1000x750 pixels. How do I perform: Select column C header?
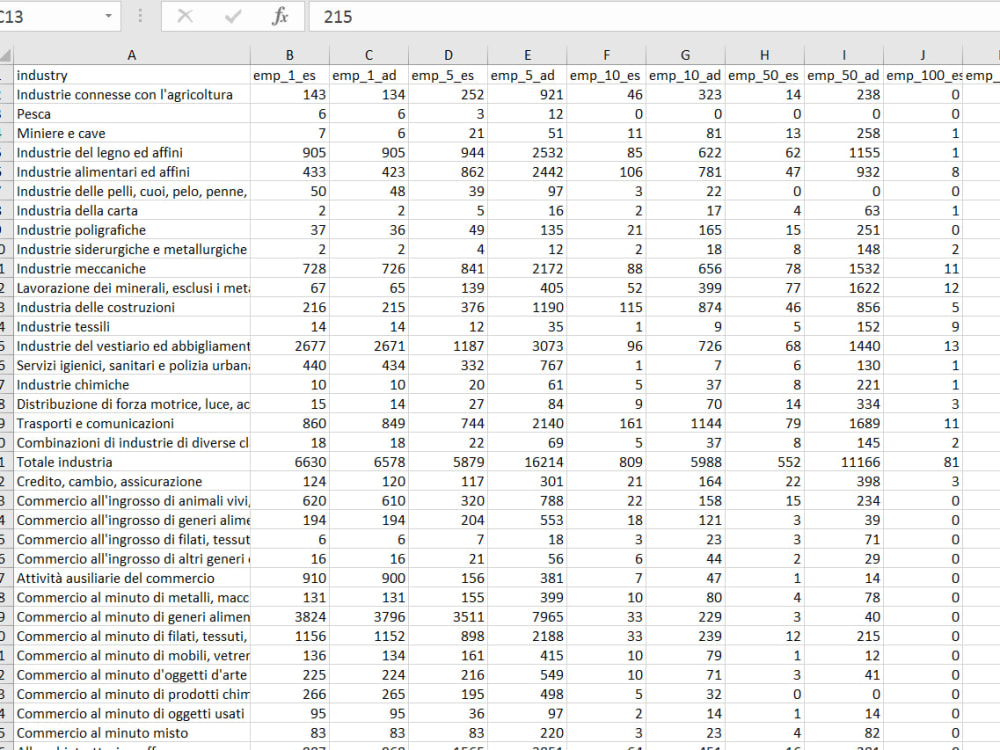(x=369, y=55)
